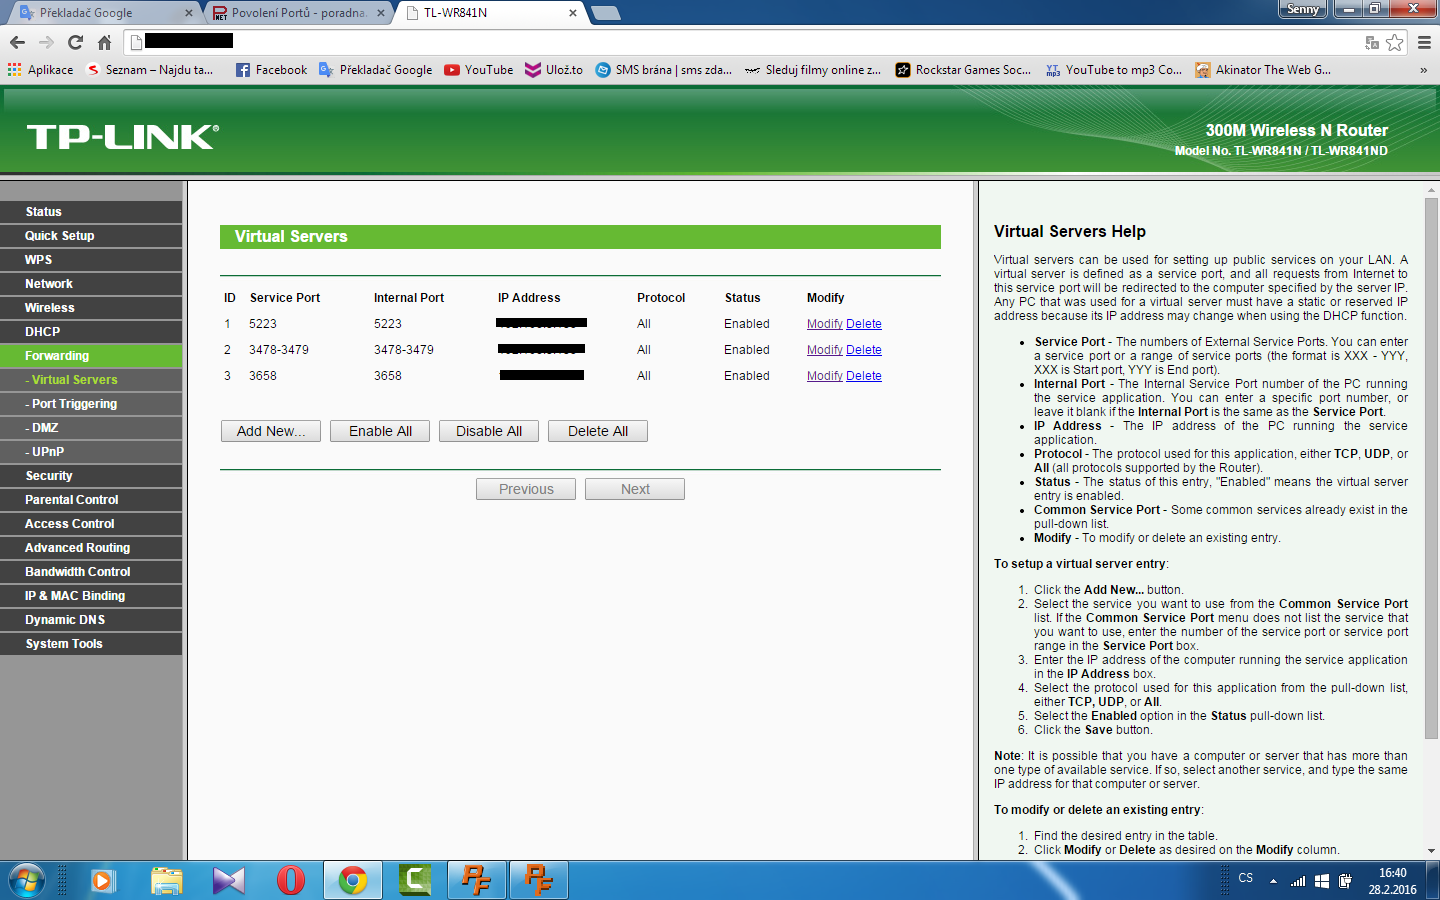Modify the port 5223 entry
This screenshot has width=1440, height=900.
pyautogui.click(x=825, y=324)
